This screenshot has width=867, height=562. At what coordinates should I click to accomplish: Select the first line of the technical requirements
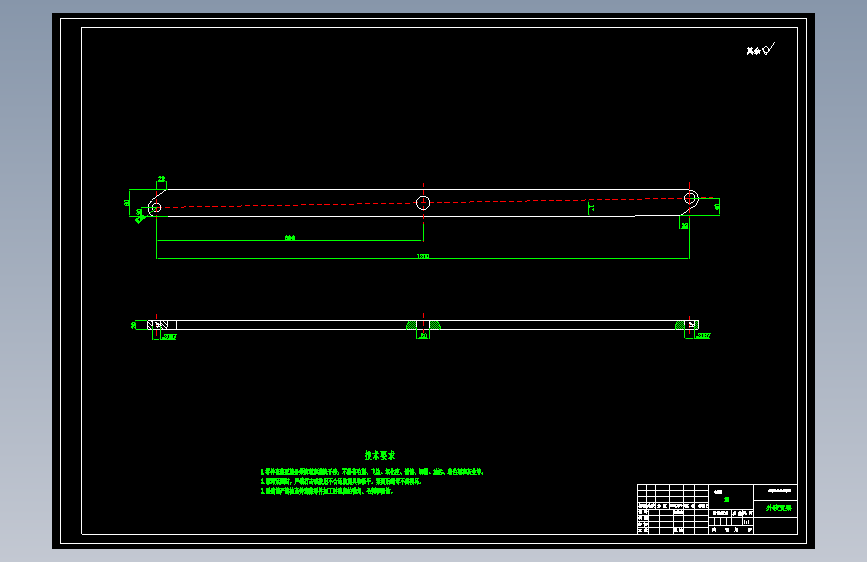click(372, 472)
